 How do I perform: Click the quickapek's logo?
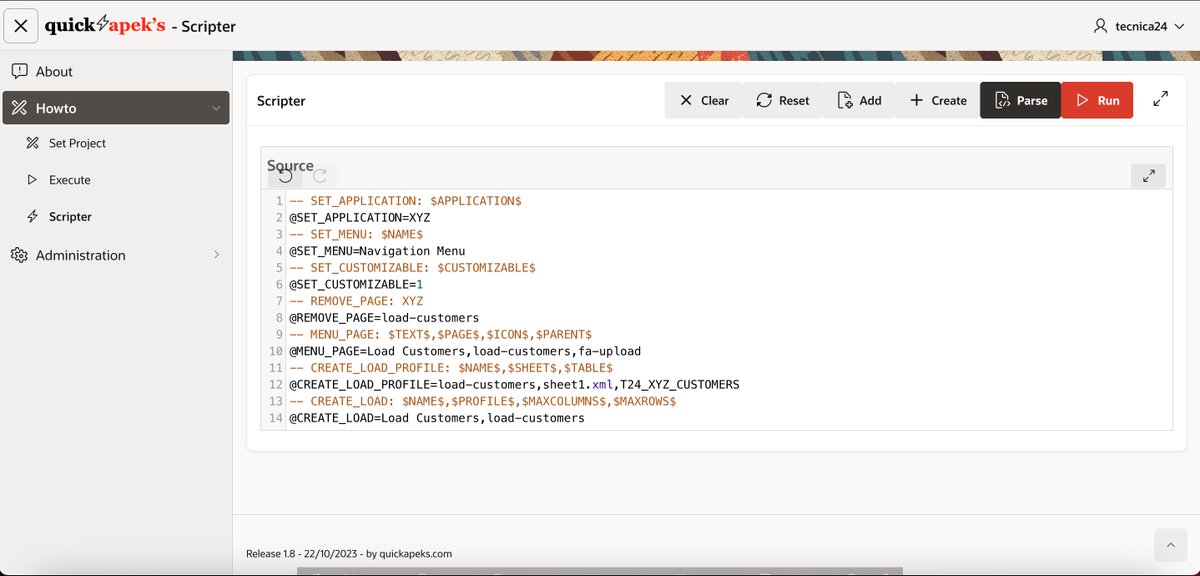point(105,26)
